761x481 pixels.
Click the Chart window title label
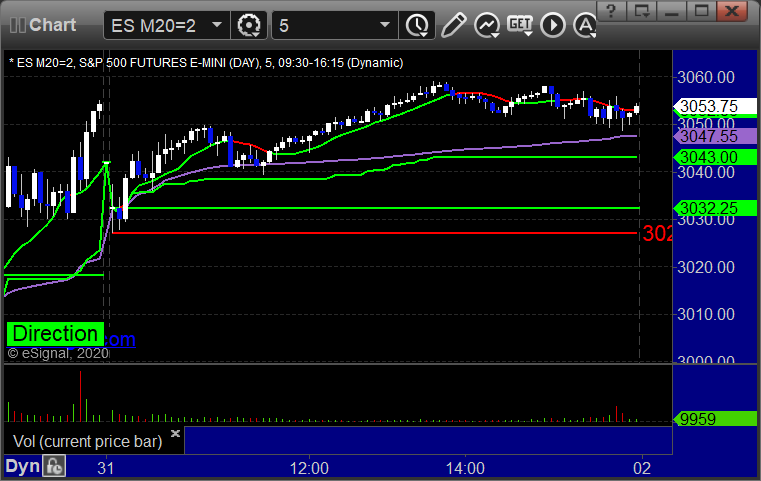point(52,25)
